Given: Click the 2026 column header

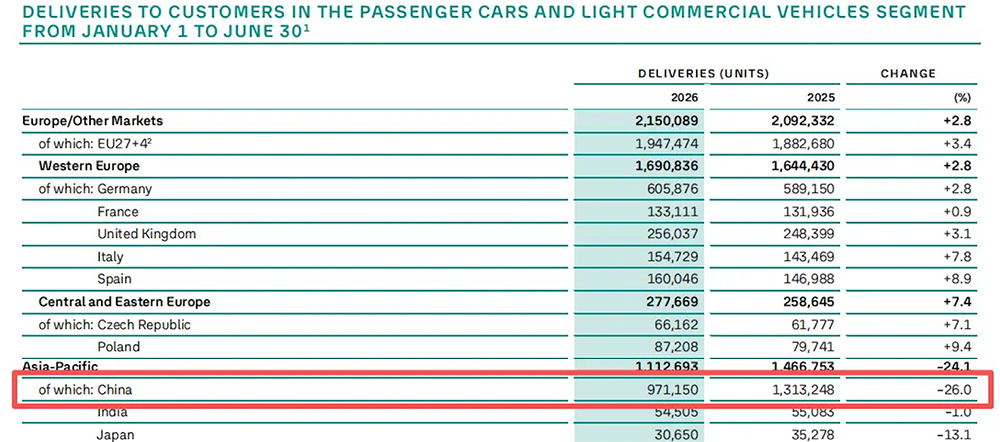Looking at the screenshot, I should [684, 98].
